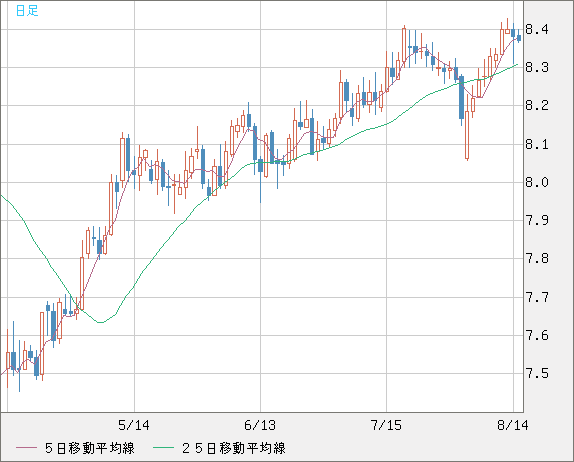The width and height of the screenshot is (574, 462).
Task: Click the 8.0 price axis label
Action: [x=537, y=182]
